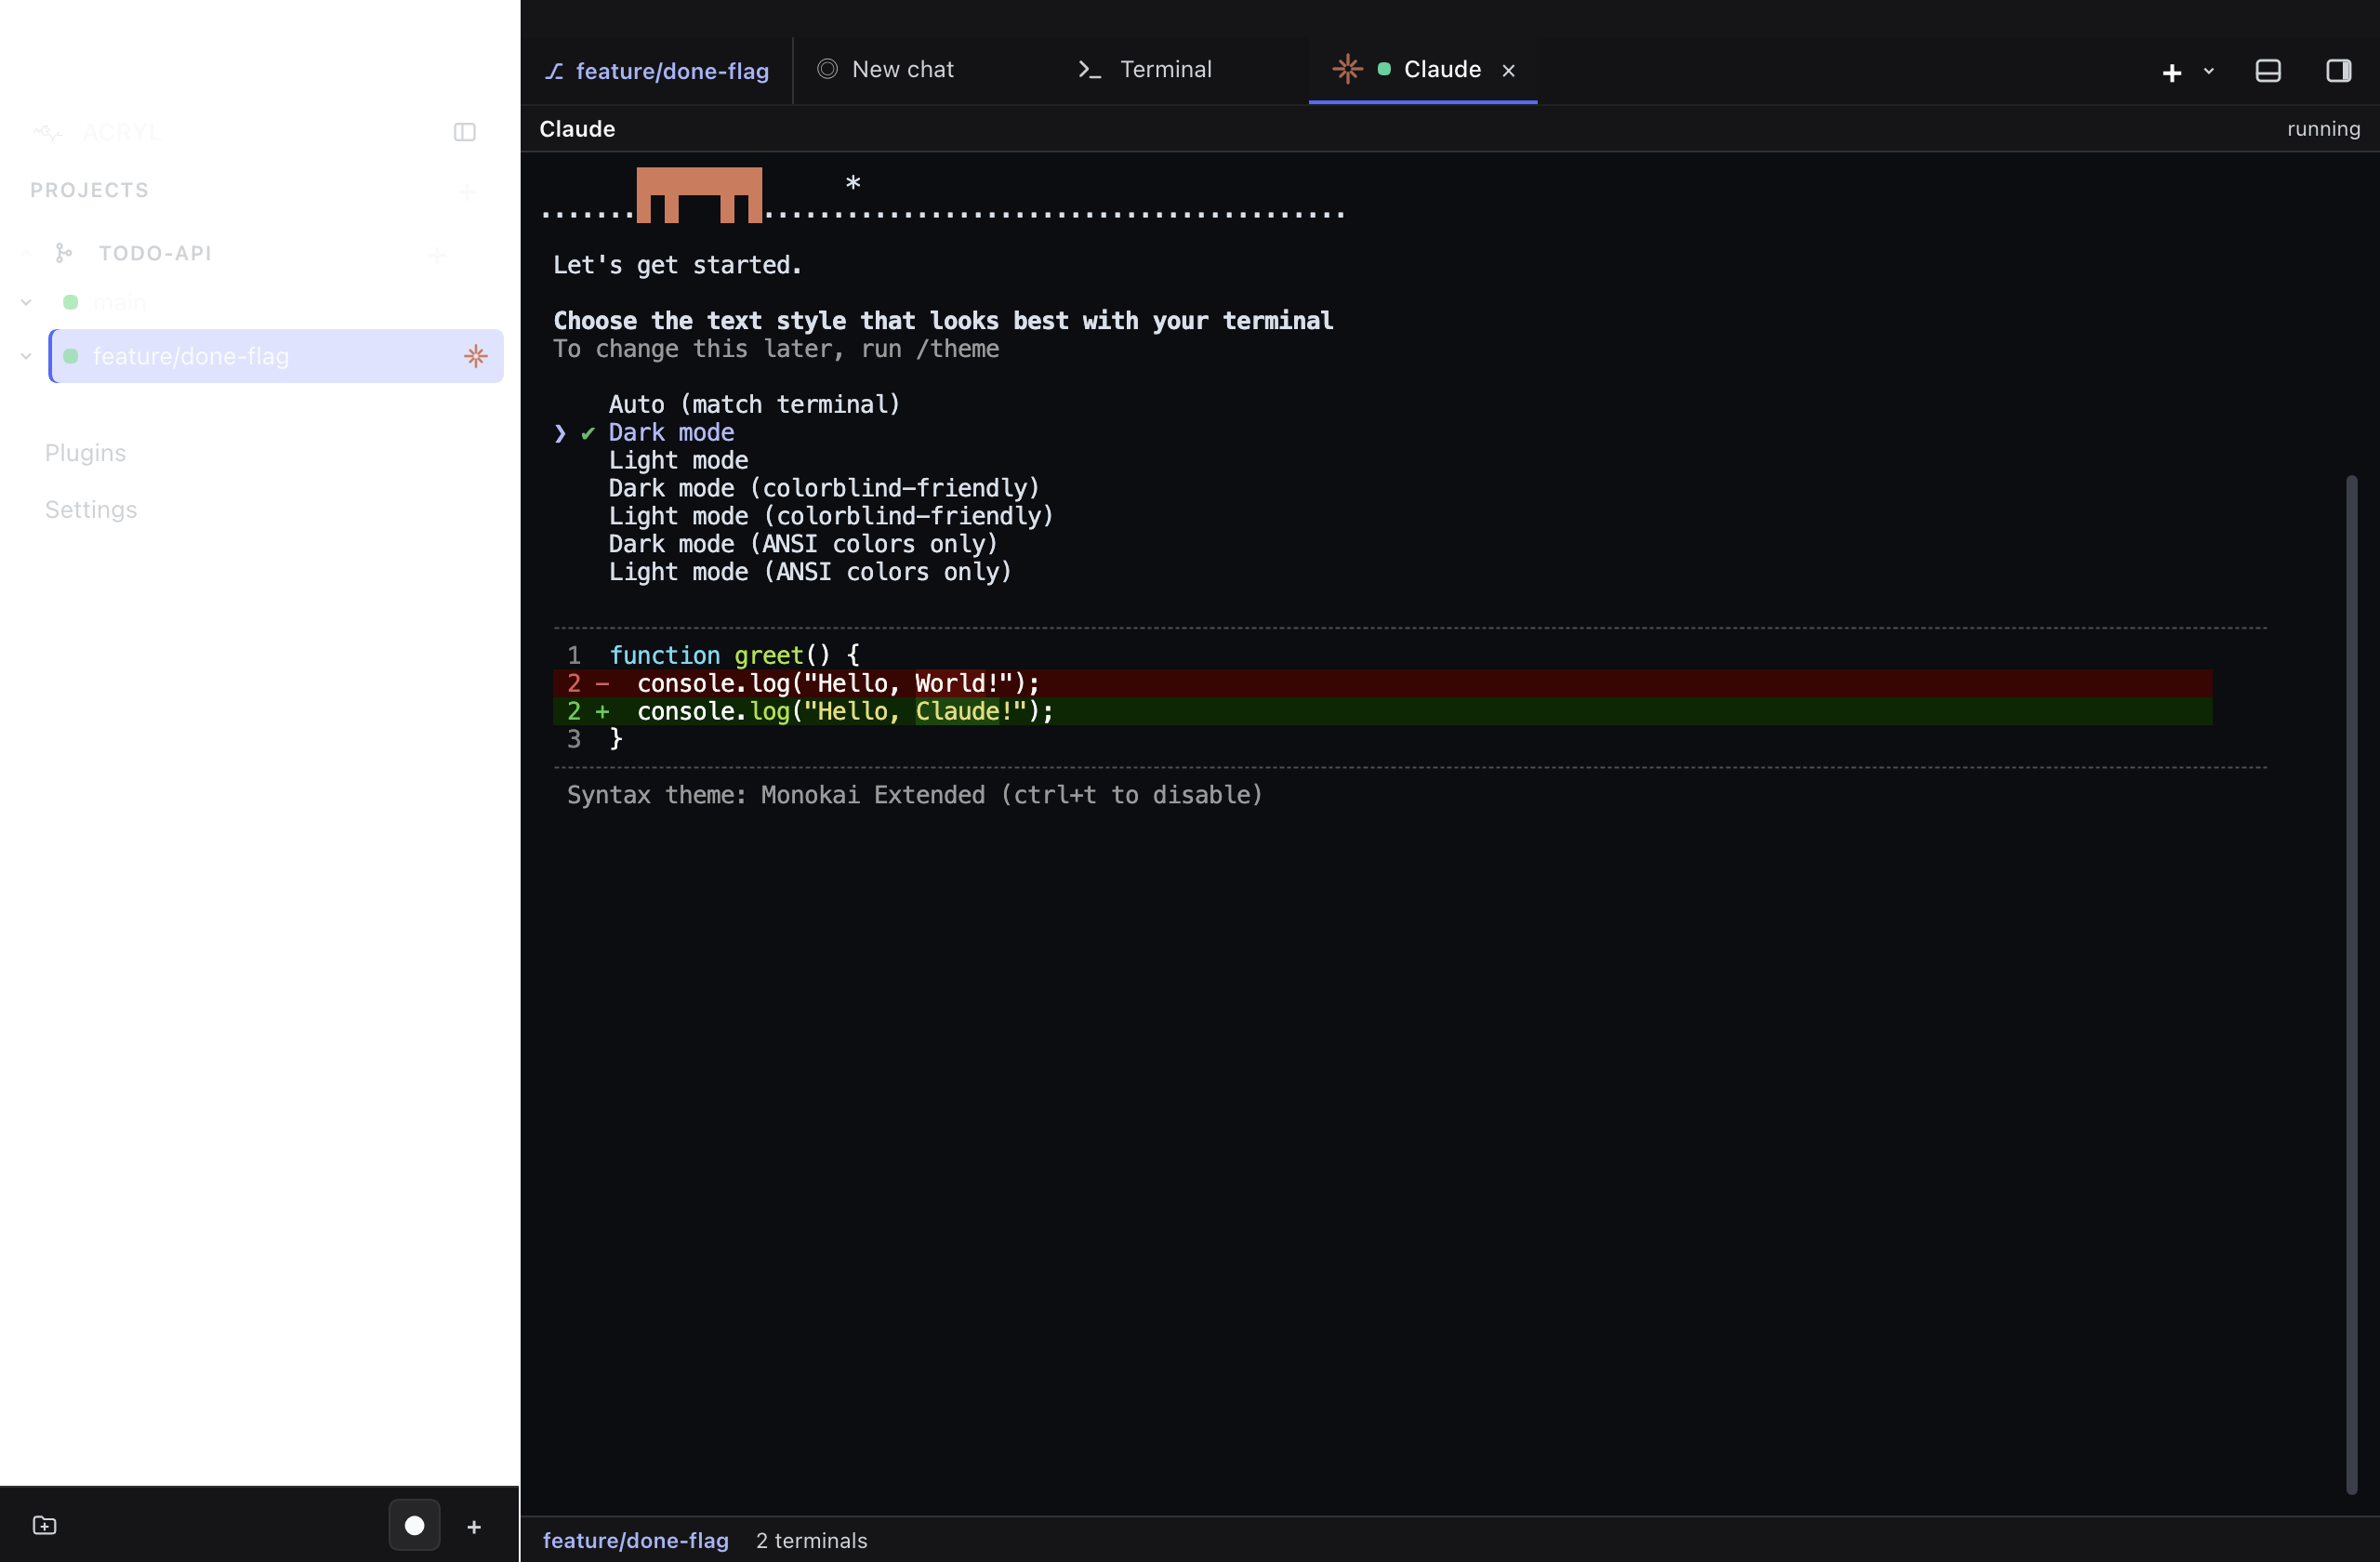Select the main branch in the sidebar
This screenshot has height=1562, width=2380.
(119, 302)
